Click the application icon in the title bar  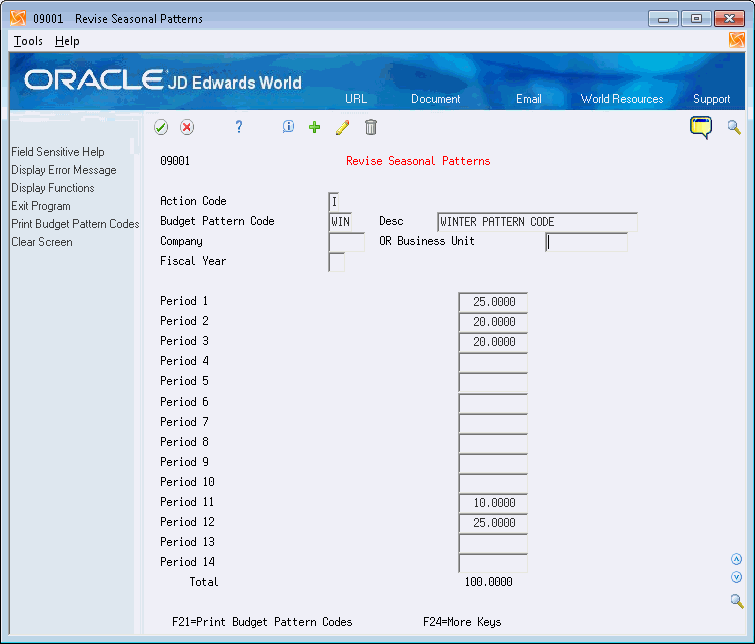tap(18, 18)
